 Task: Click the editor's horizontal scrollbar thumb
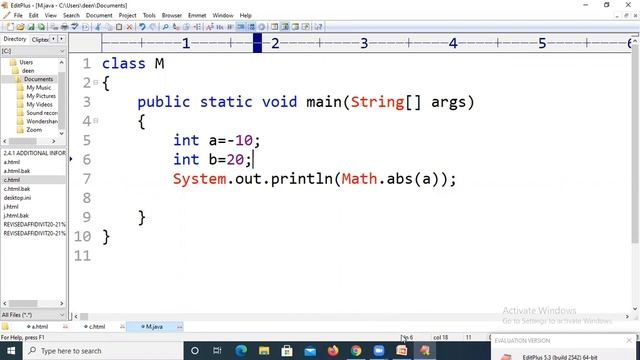click(84, 316)
